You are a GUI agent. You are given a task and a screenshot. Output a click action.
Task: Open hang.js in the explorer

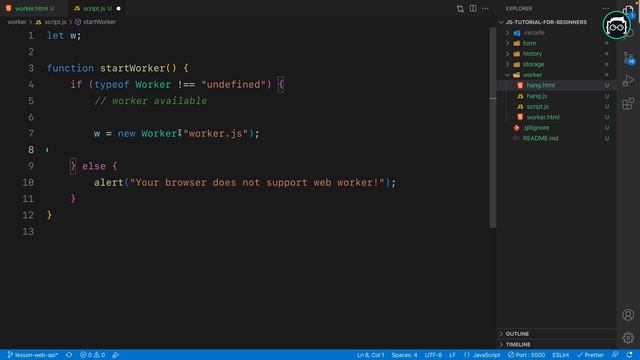pos(536,96)
